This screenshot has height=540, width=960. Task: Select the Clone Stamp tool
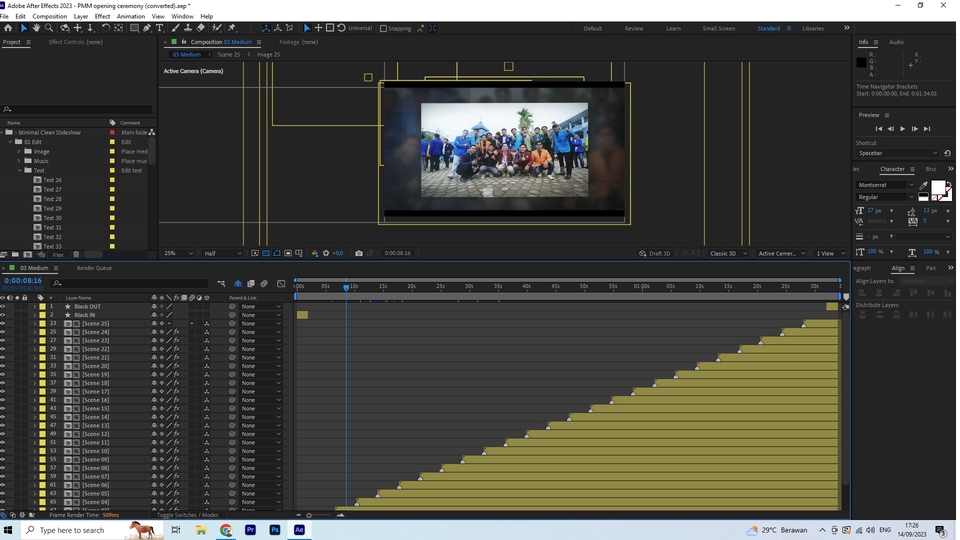pos(188,28)
